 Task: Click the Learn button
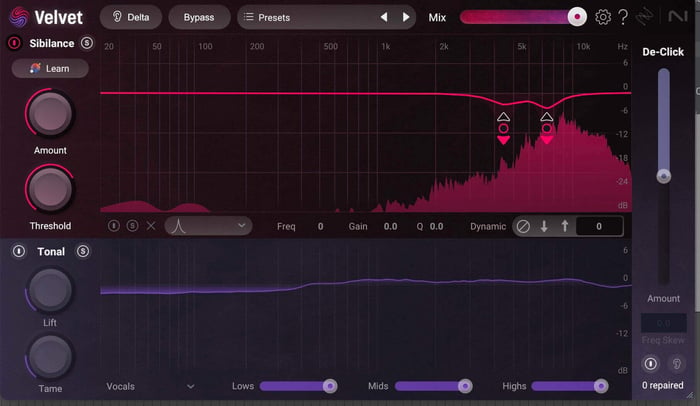pyautogui.click(x=50, y=68)
